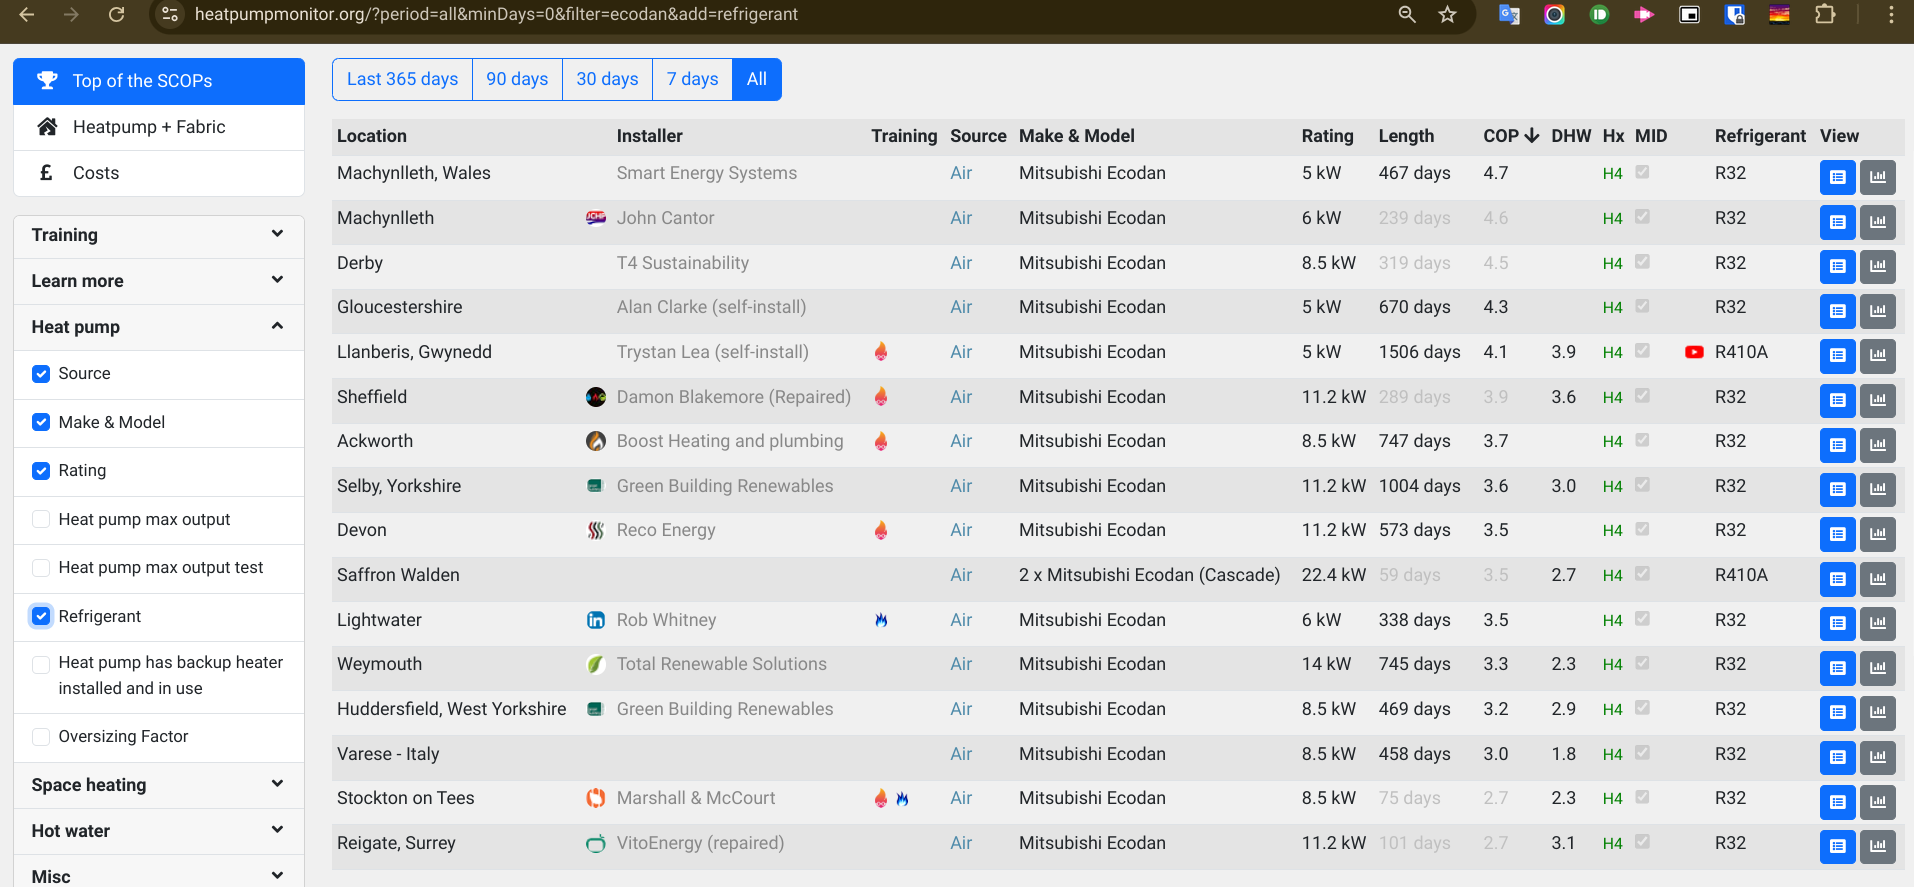This screenshot has width=1914, height=887.
Task: Open chart view for Llanberis, Gwynedd row
Action: (x=1877, y=356)
